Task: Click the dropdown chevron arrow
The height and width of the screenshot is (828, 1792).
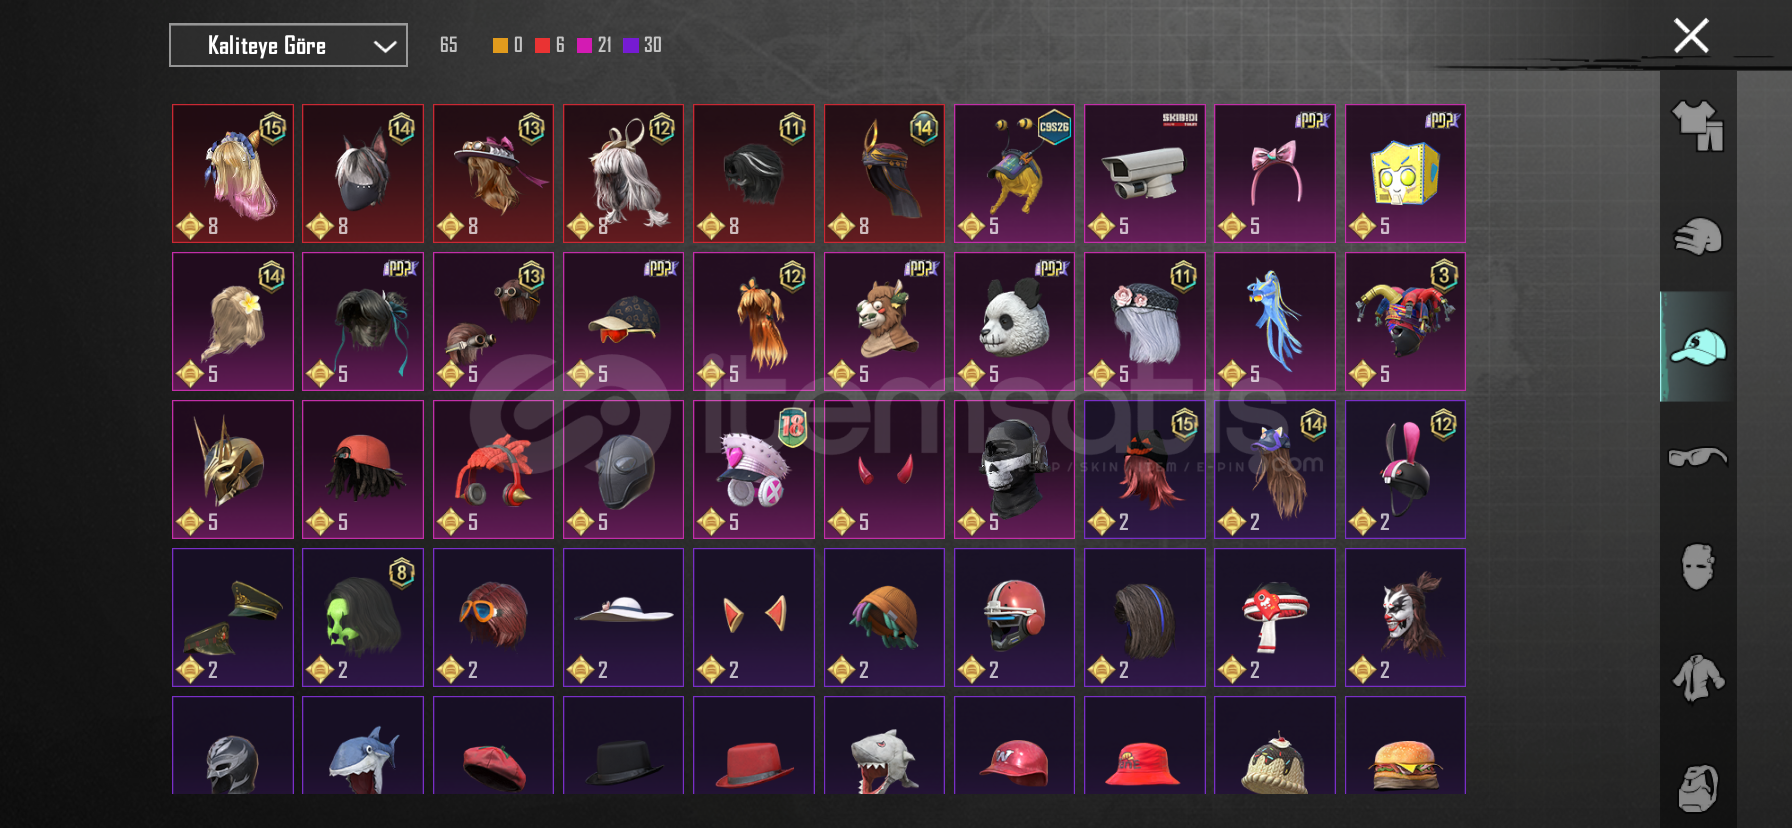Action: click(x=385, y=46)
